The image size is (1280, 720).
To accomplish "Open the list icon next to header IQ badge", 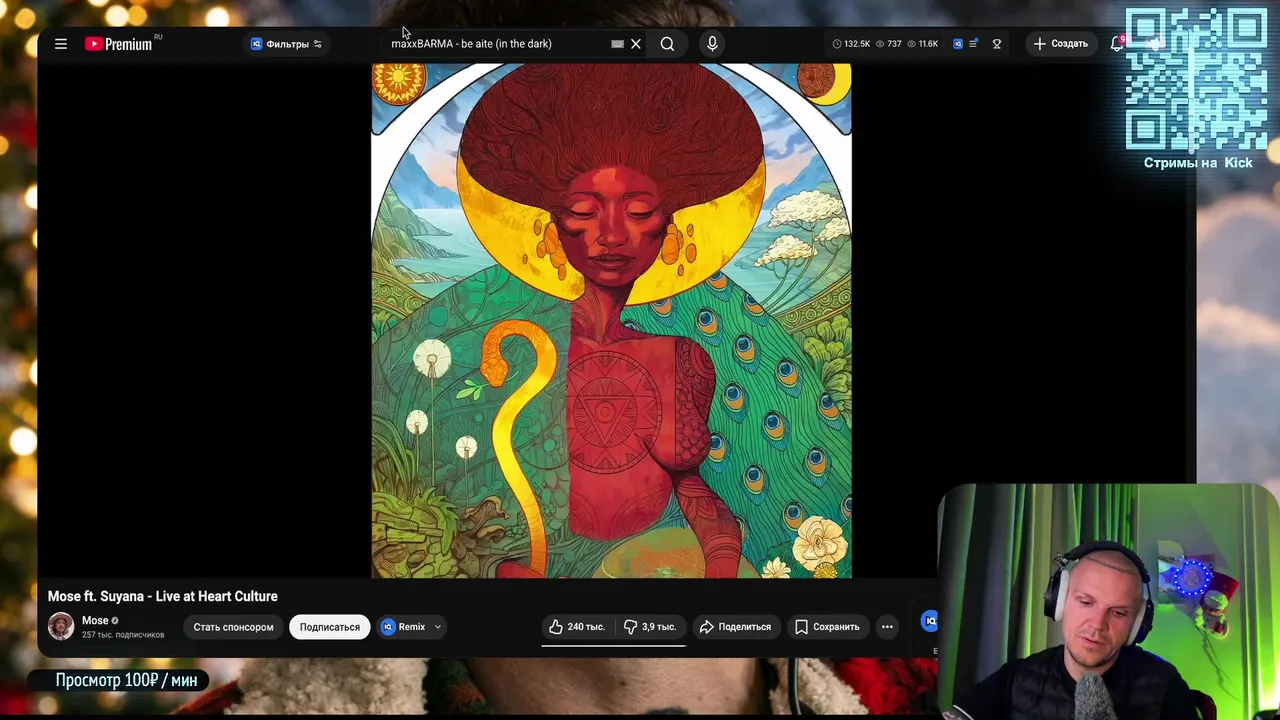I will pyautogui.click(x=973, y=44).
